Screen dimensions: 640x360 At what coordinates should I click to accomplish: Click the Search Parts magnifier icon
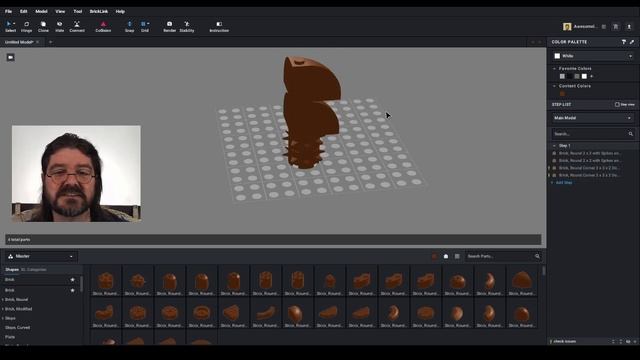[537, 256]
